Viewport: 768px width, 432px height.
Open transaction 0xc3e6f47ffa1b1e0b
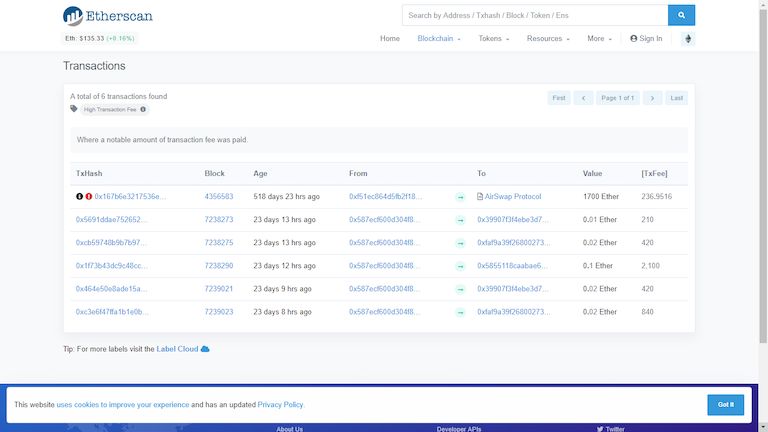click(112, 312)
